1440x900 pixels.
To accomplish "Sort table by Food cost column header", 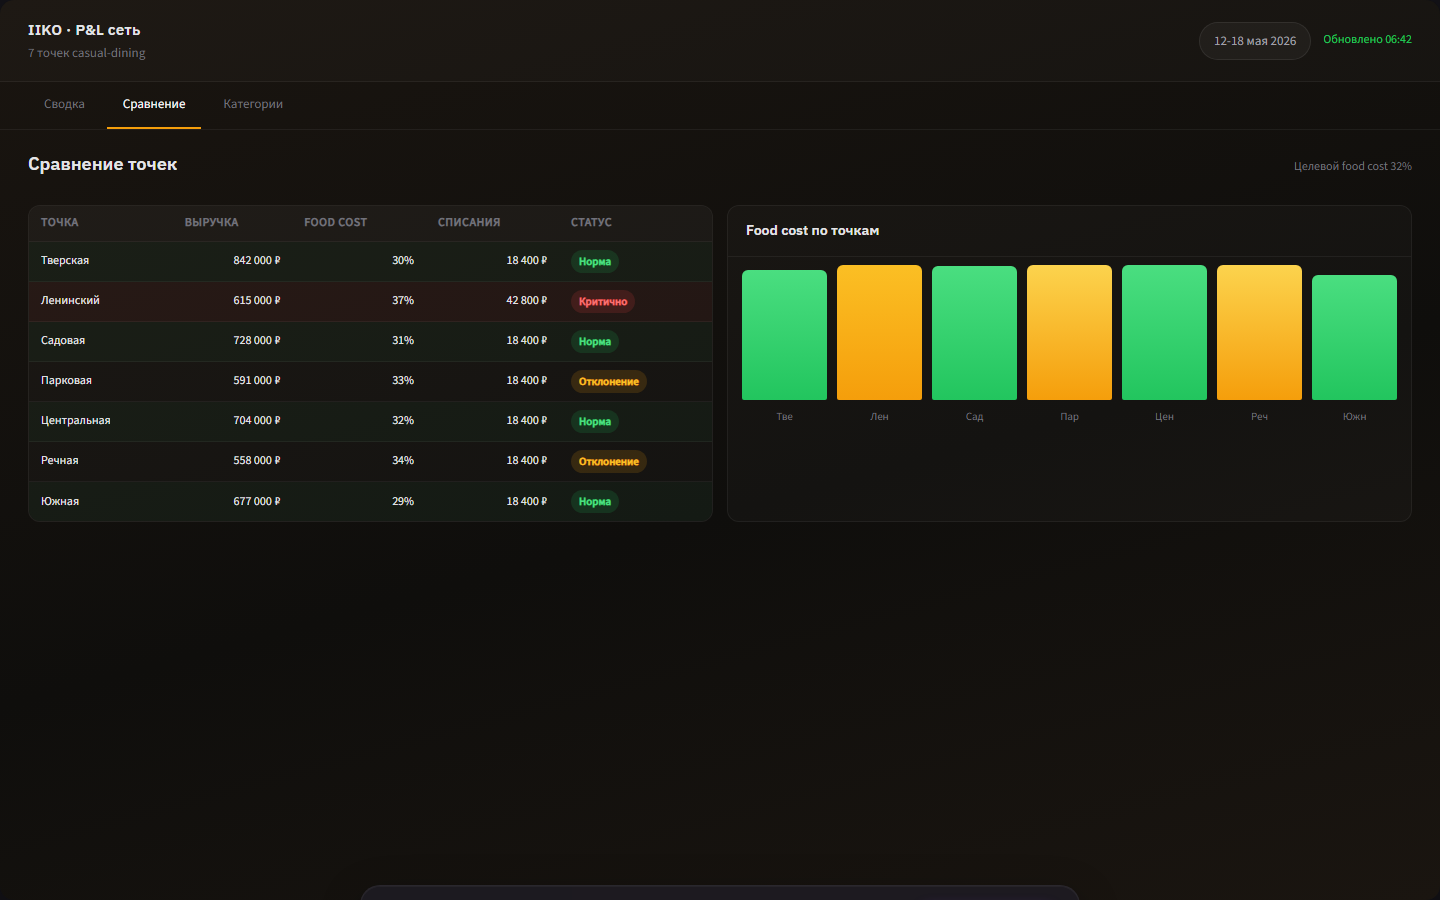I will coord(336,222).
